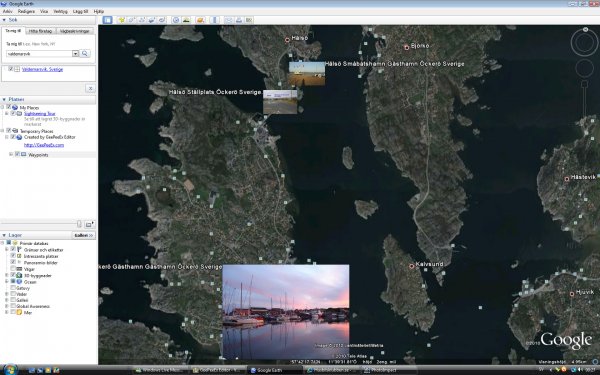This screenshot has height=375, width=600.
Task: Collapse the Sök panel
Action: [x=4, y=20]
